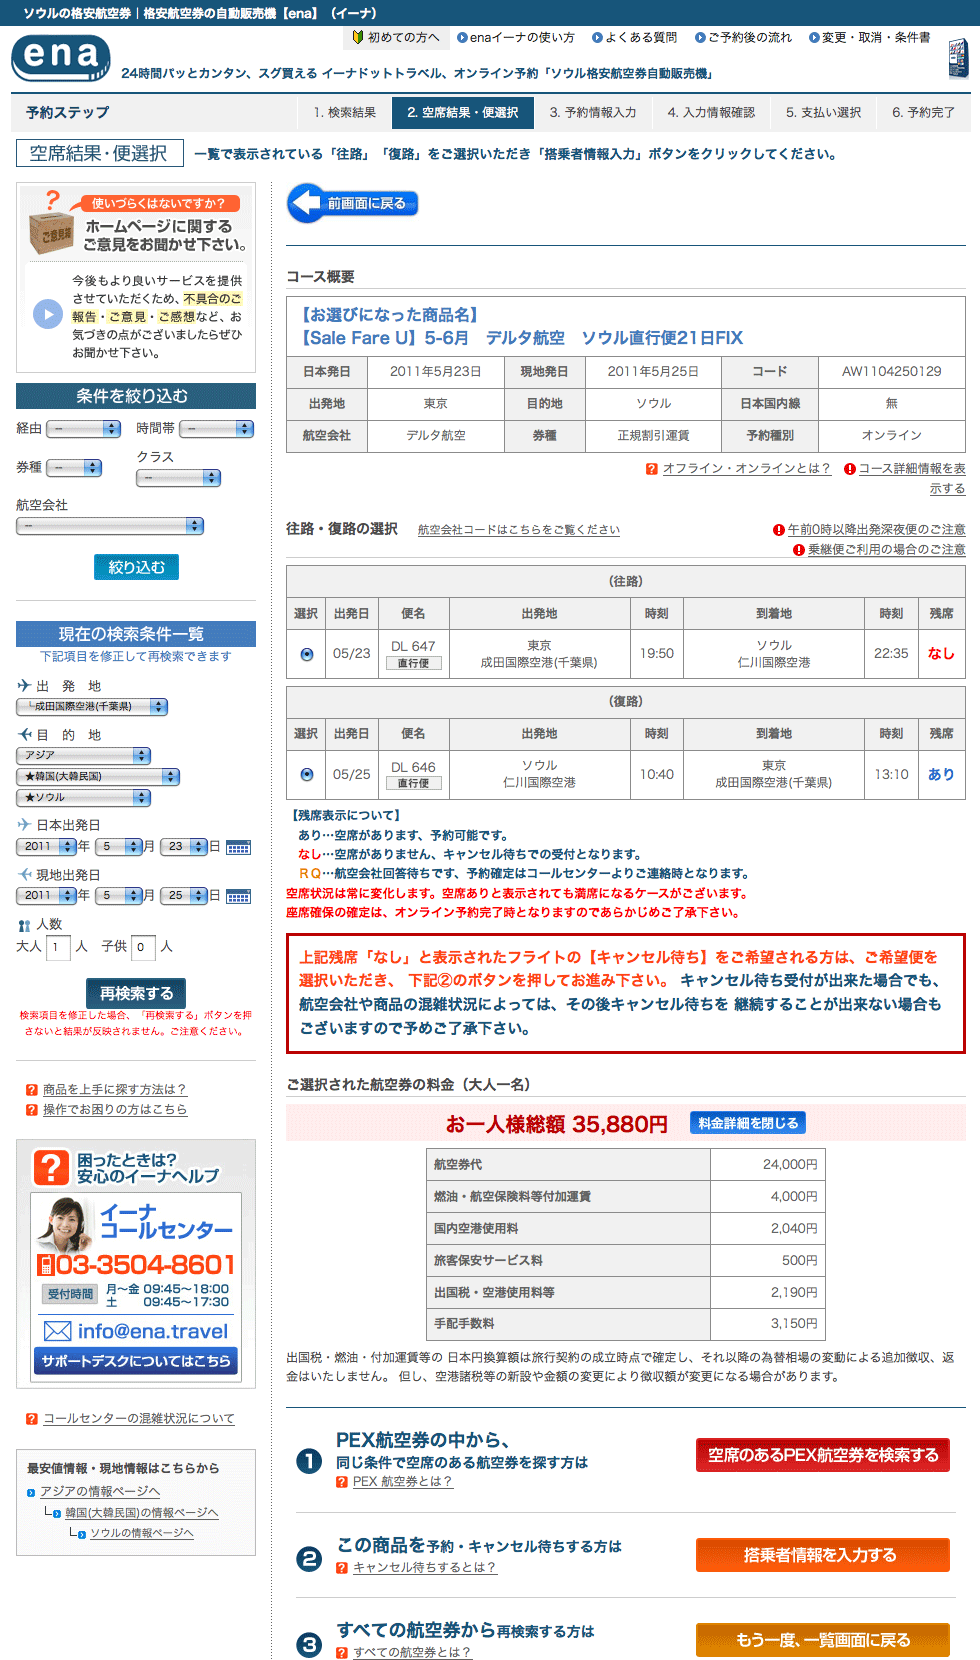Click the adult count 大人 input field
Screen dimensions: 980x1660
58,947
